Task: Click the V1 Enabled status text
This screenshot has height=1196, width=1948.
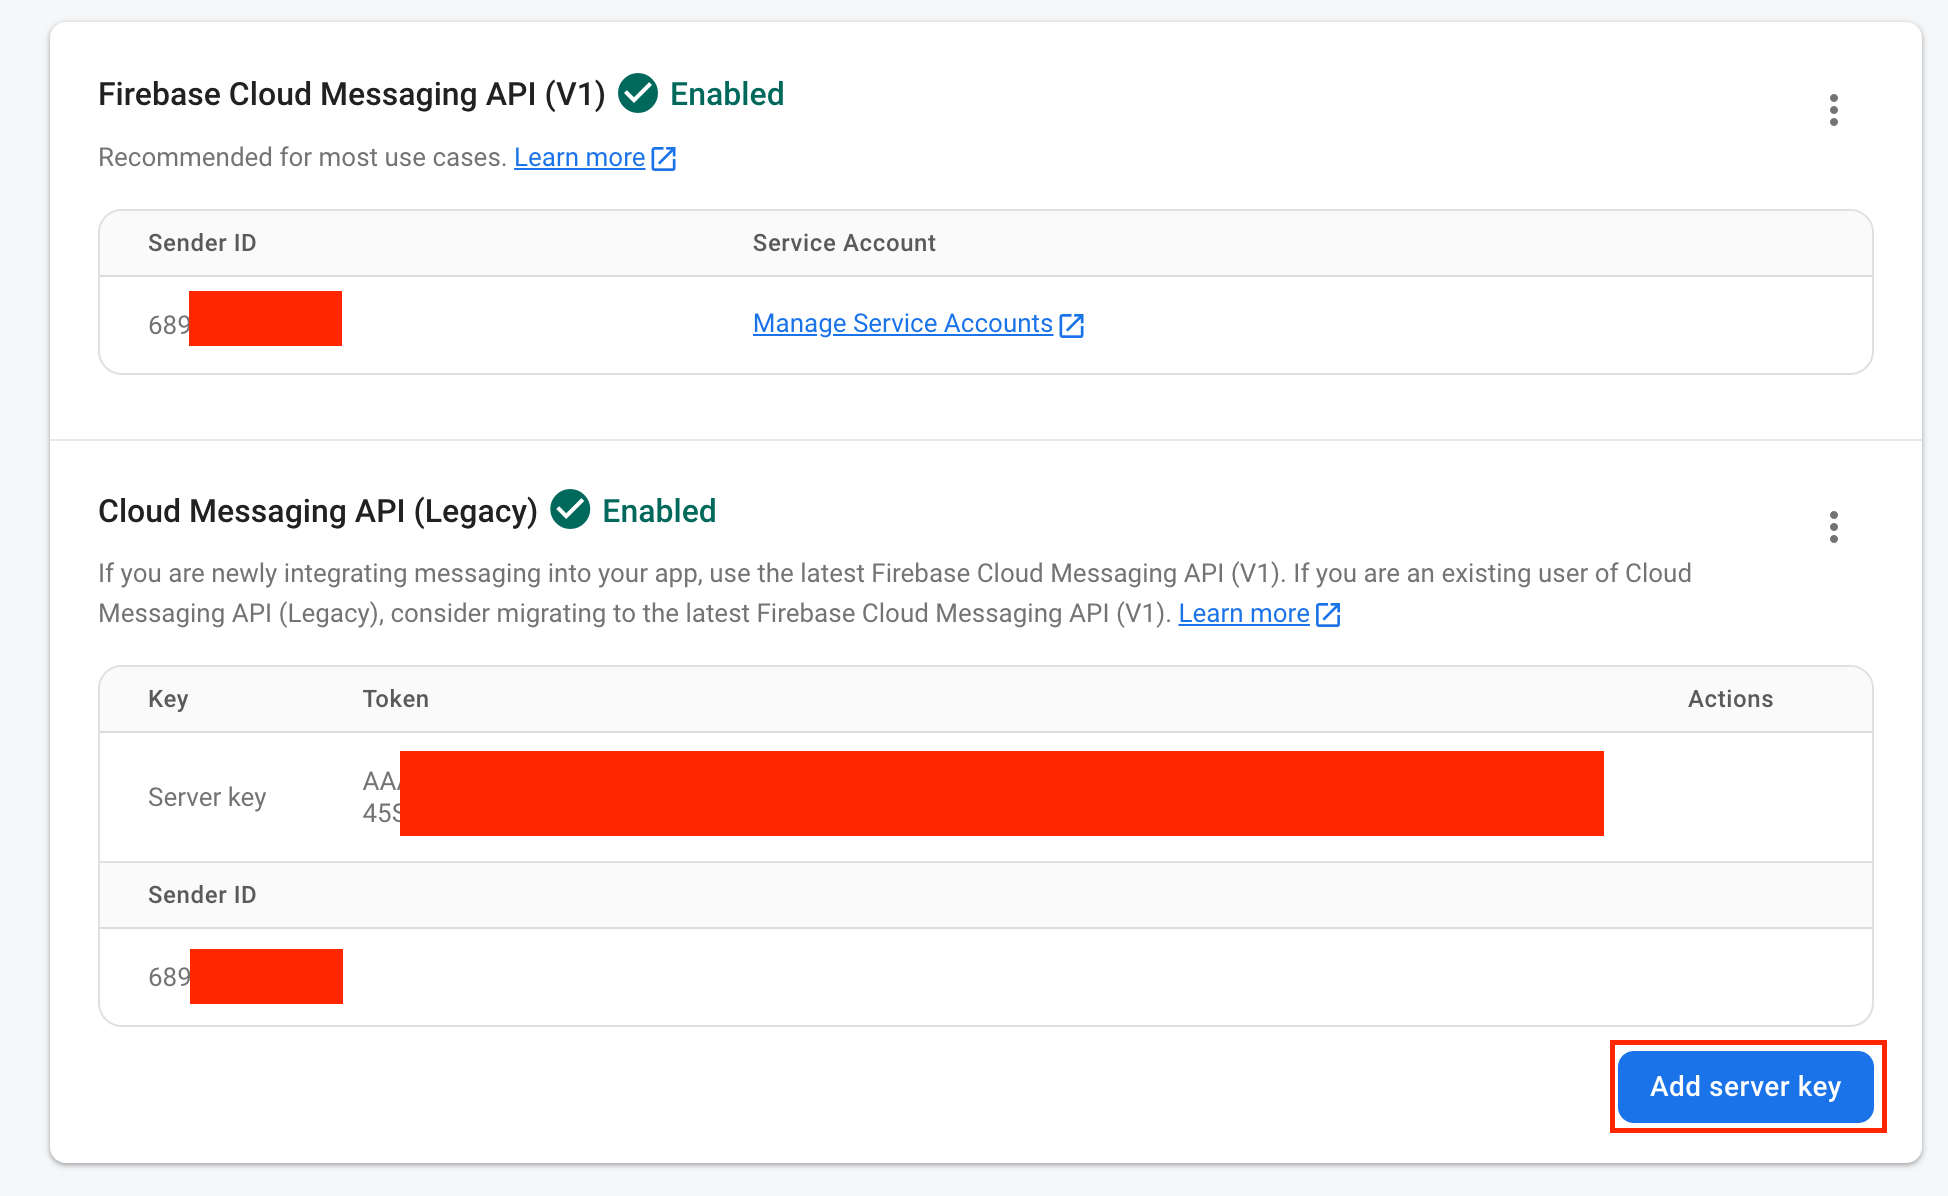Action: (x=727, y=94)
